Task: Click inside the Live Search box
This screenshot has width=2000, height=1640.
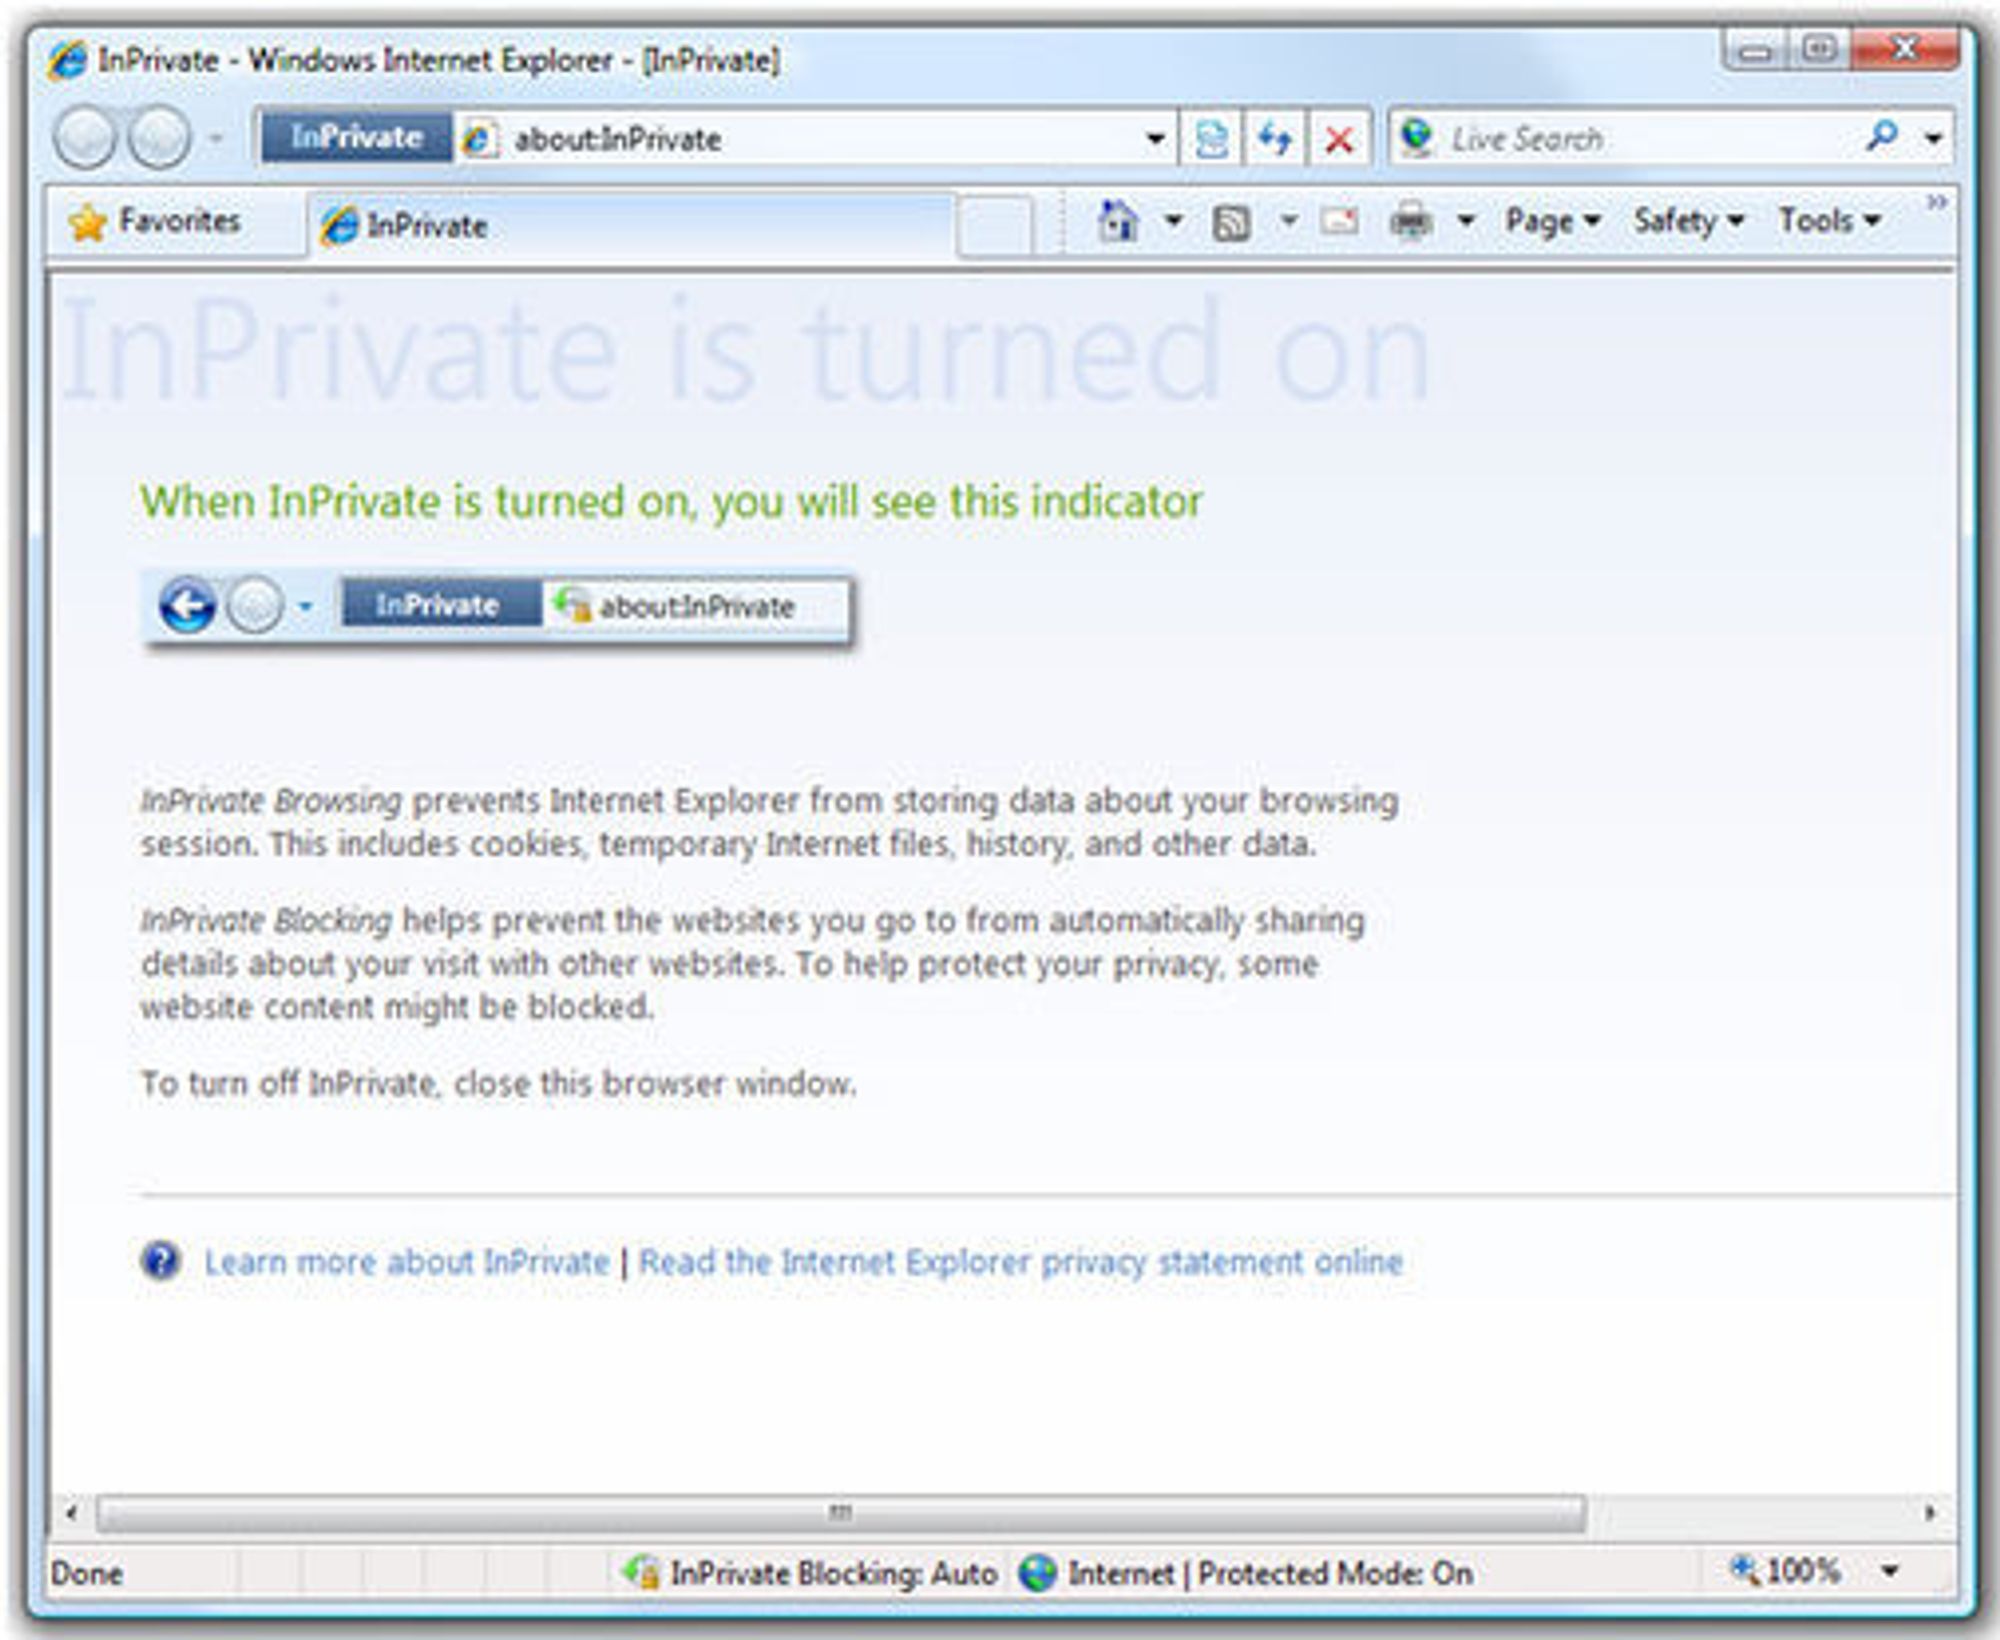Action: [1650, 138]
